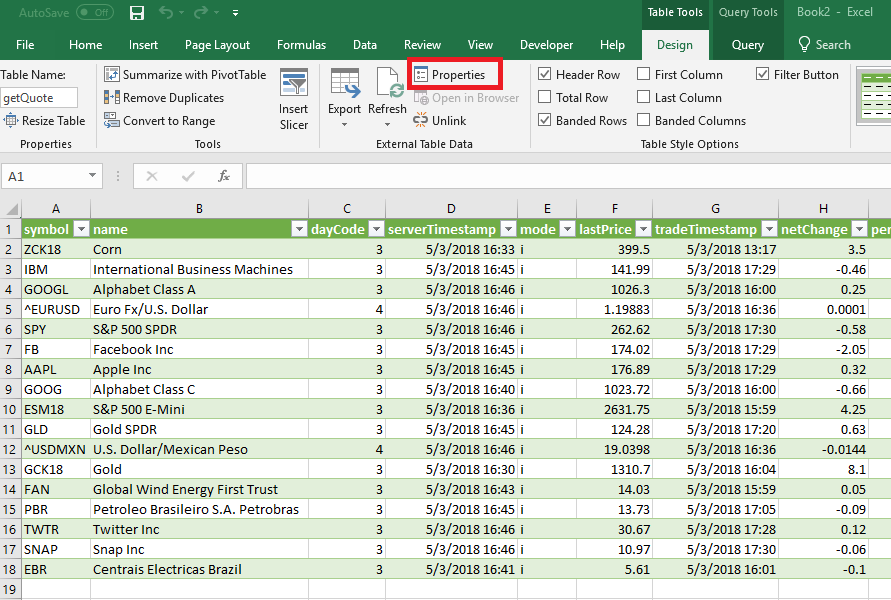Select the 'Twitter Inc' cell
Screen dimensions: 891x600
click(199, 529)
